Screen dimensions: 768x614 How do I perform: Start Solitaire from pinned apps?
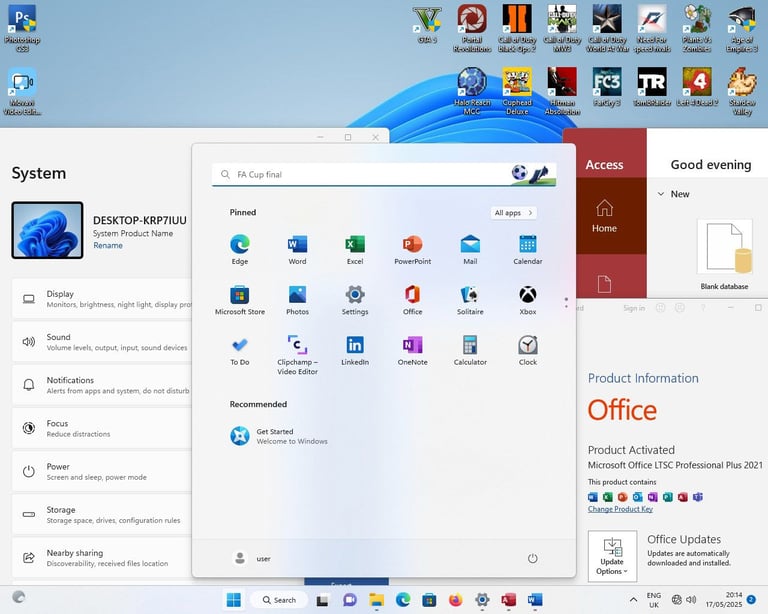click(470, 300)
